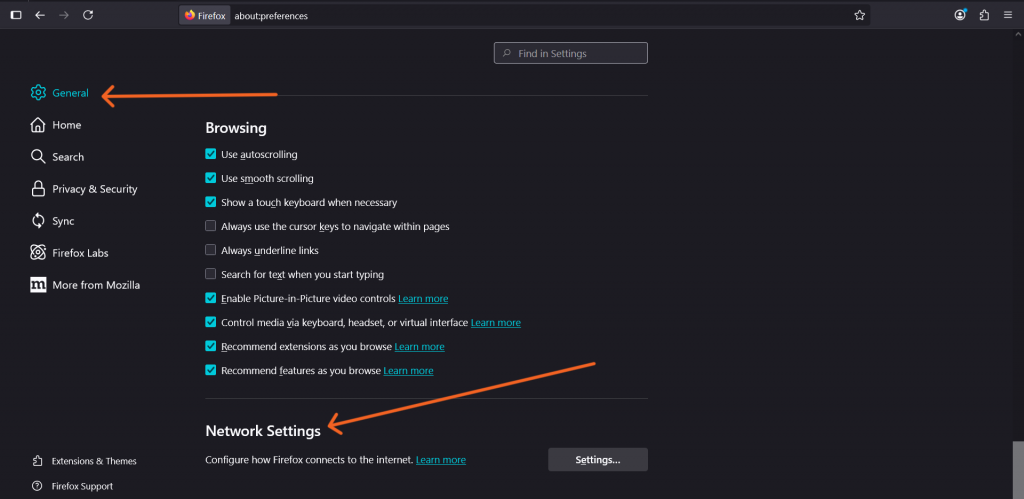Check Search for text when you start typing
The image size is (1024, 499).
tap(211, 274)
